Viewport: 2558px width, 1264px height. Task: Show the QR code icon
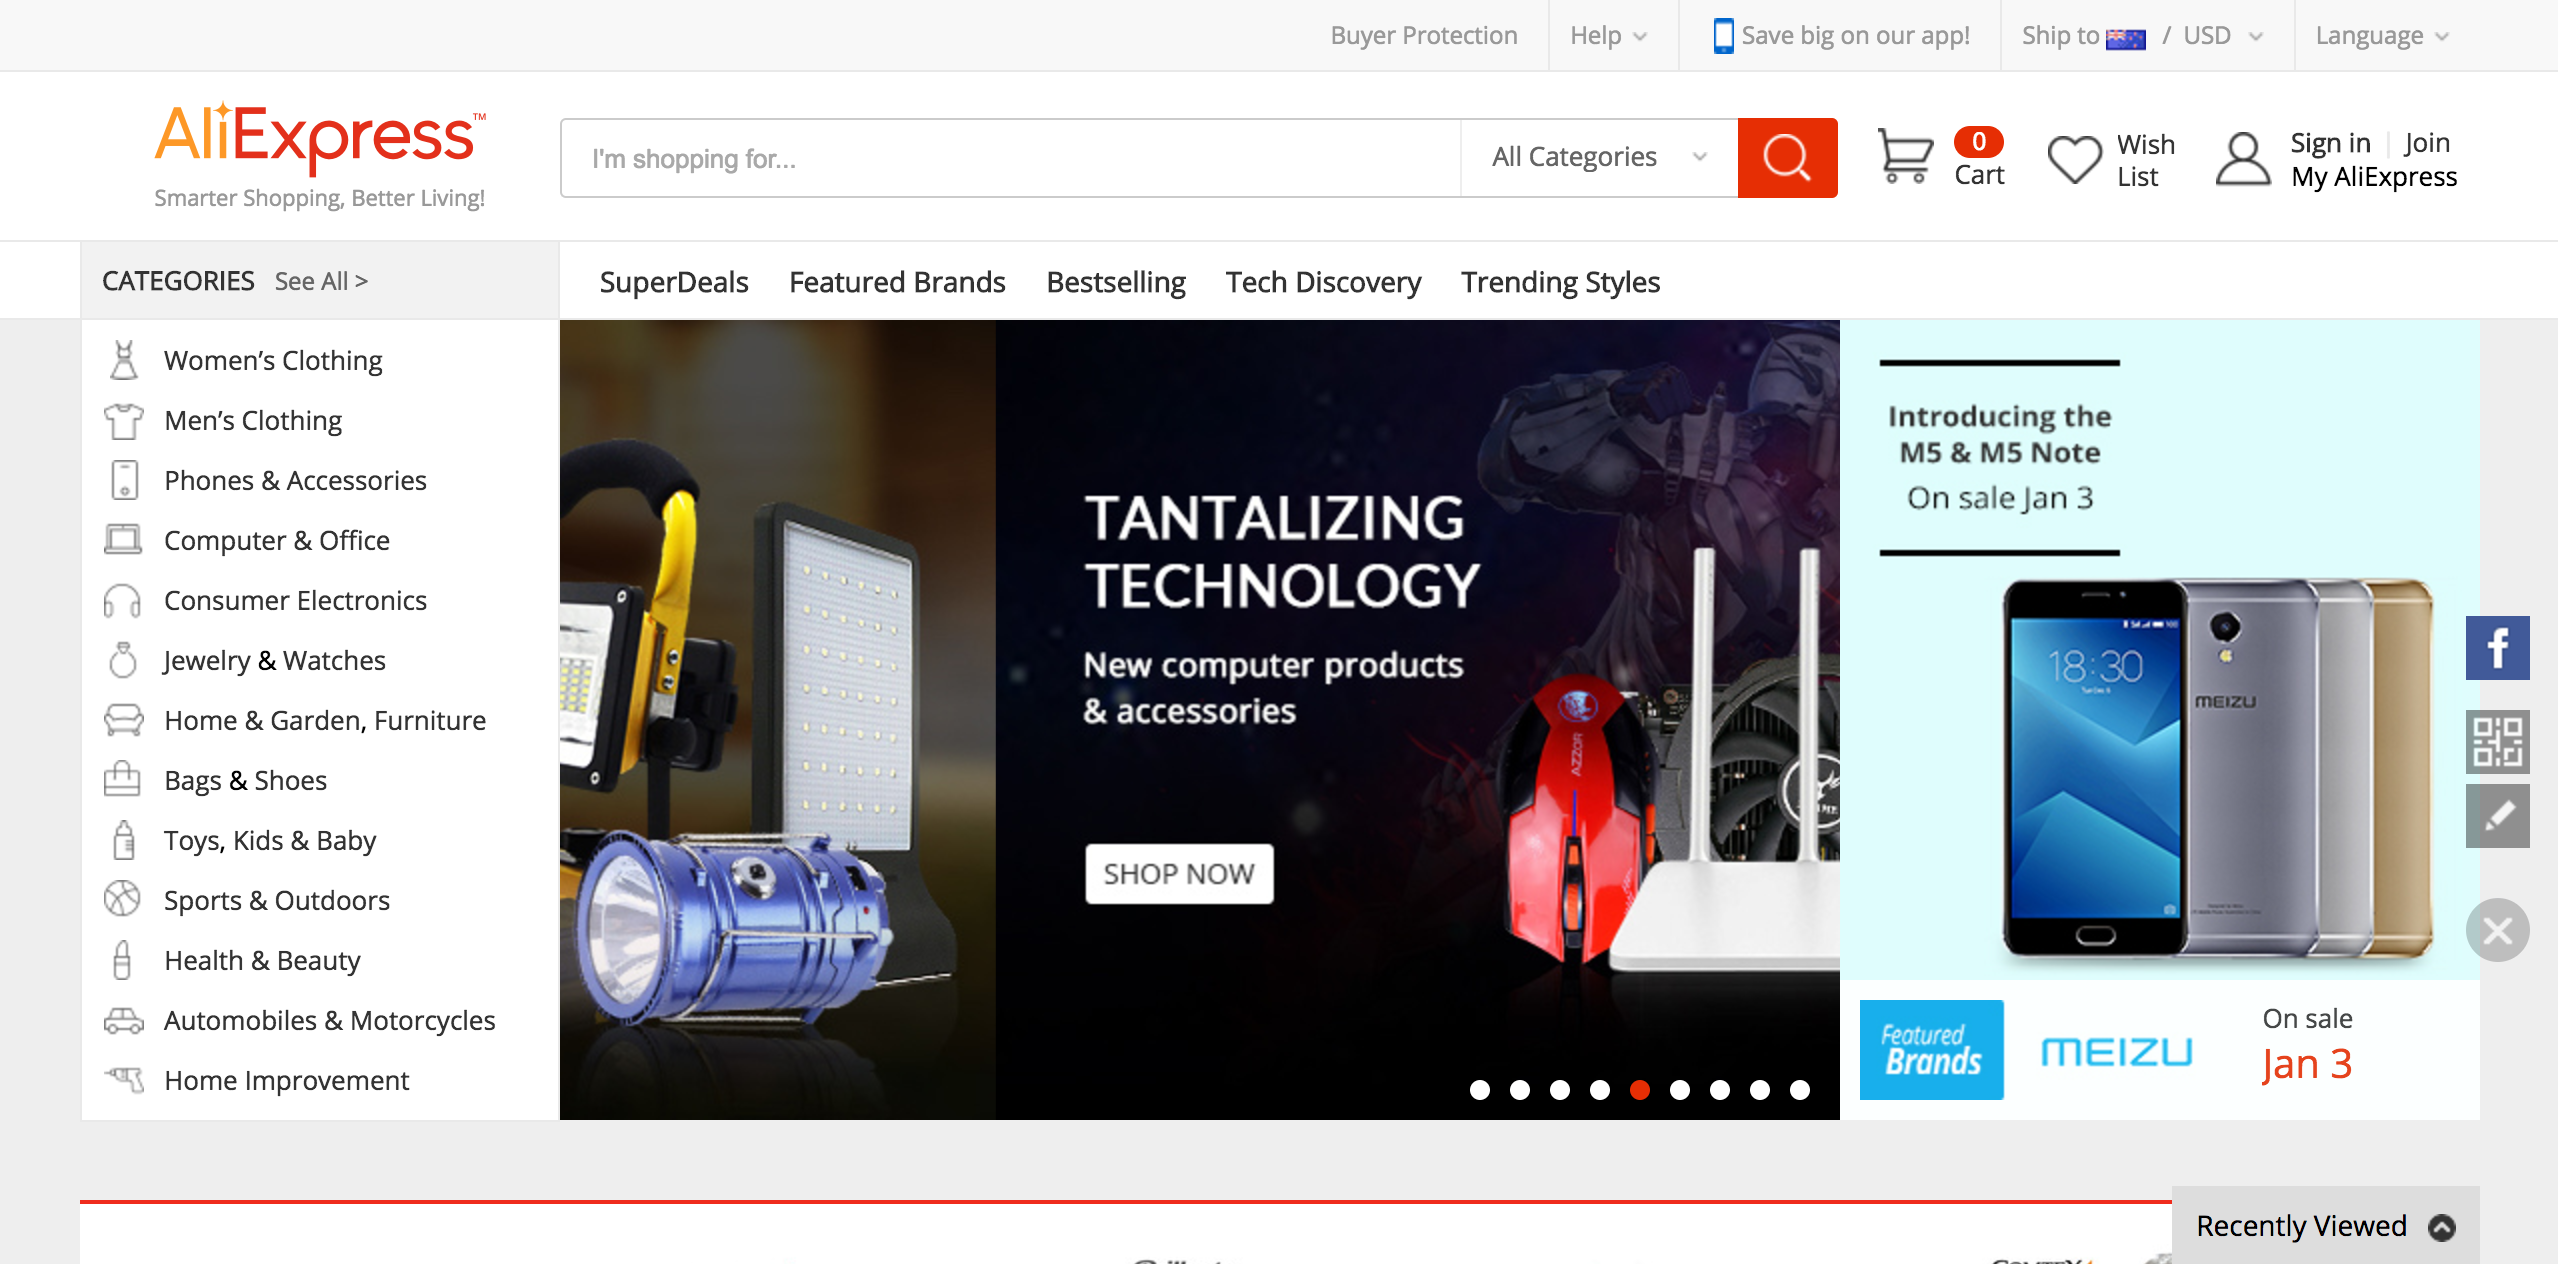coord(2497,741)
